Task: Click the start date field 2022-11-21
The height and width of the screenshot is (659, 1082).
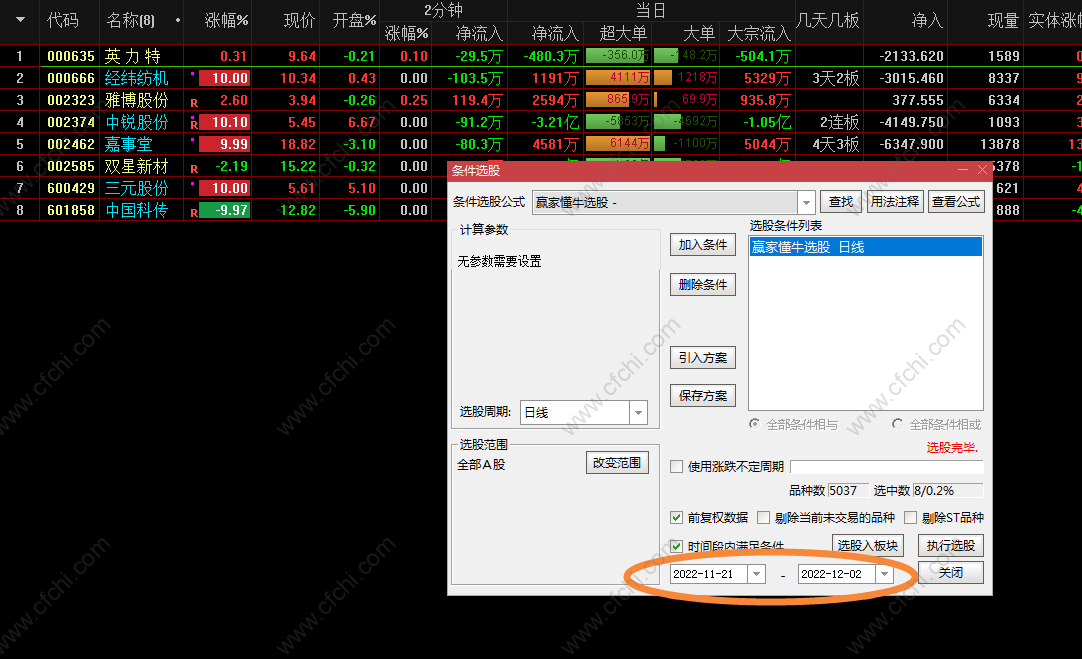Action: (709, 574)
